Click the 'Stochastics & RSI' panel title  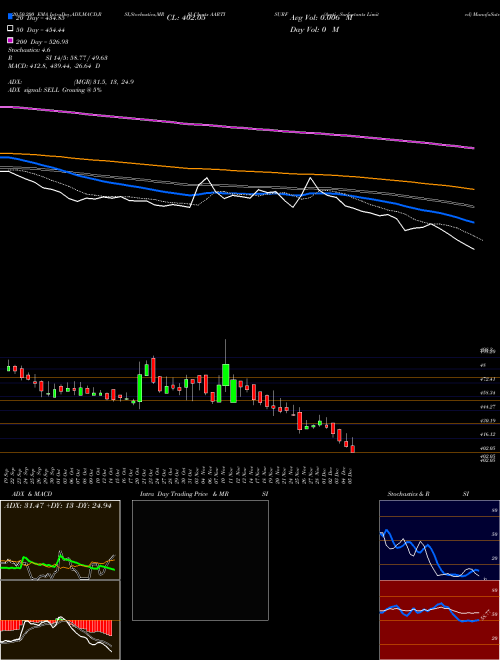click(x=428, y=494)
